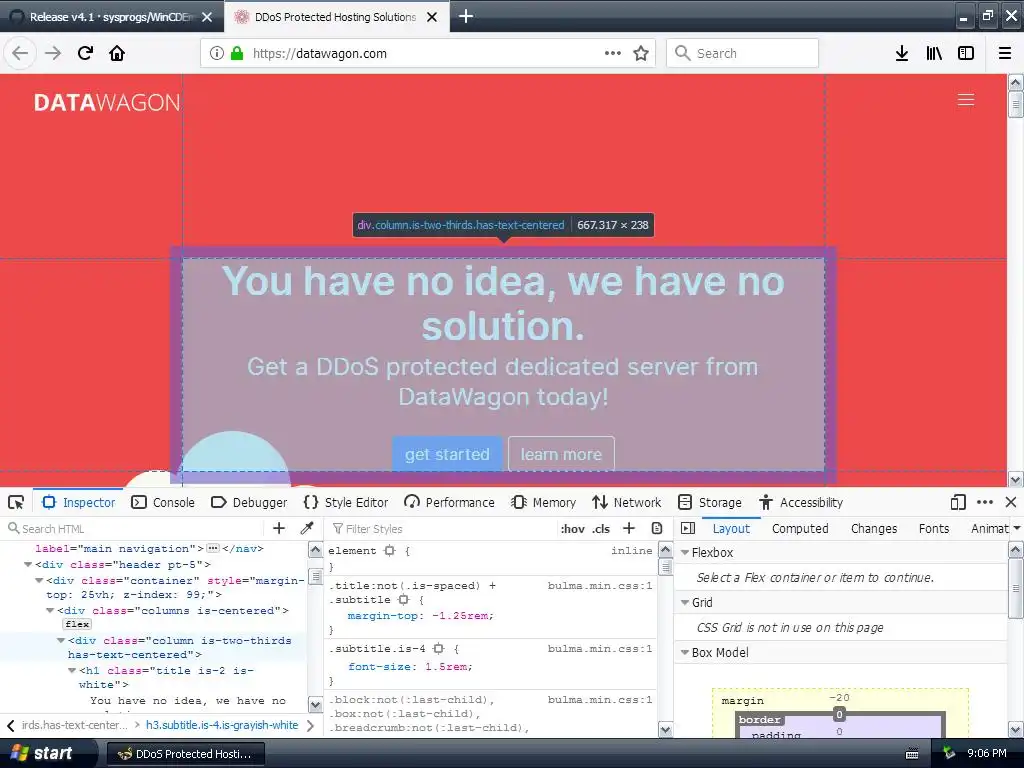The height and width of the screenshot is (768, 1024).
Task: Switch to Style Editor tab
Action: (x=346, y=502)
